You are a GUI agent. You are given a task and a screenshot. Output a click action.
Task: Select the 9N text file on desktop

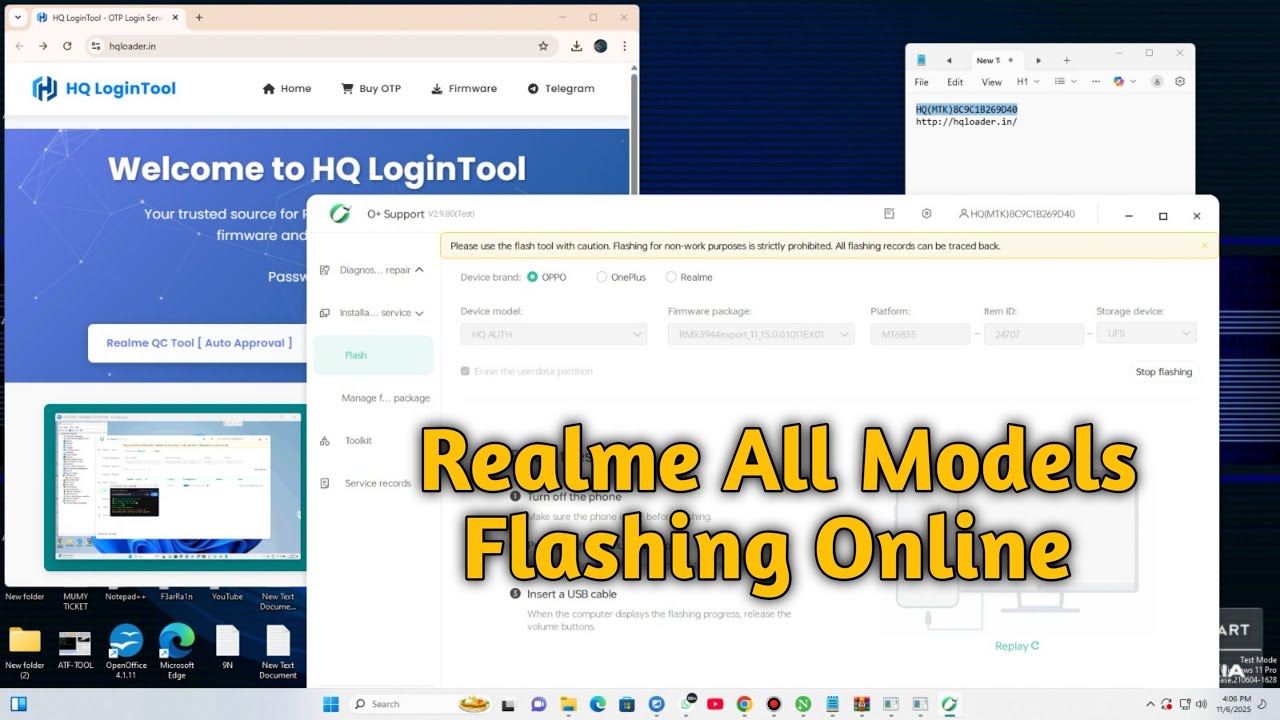point(227,648)
